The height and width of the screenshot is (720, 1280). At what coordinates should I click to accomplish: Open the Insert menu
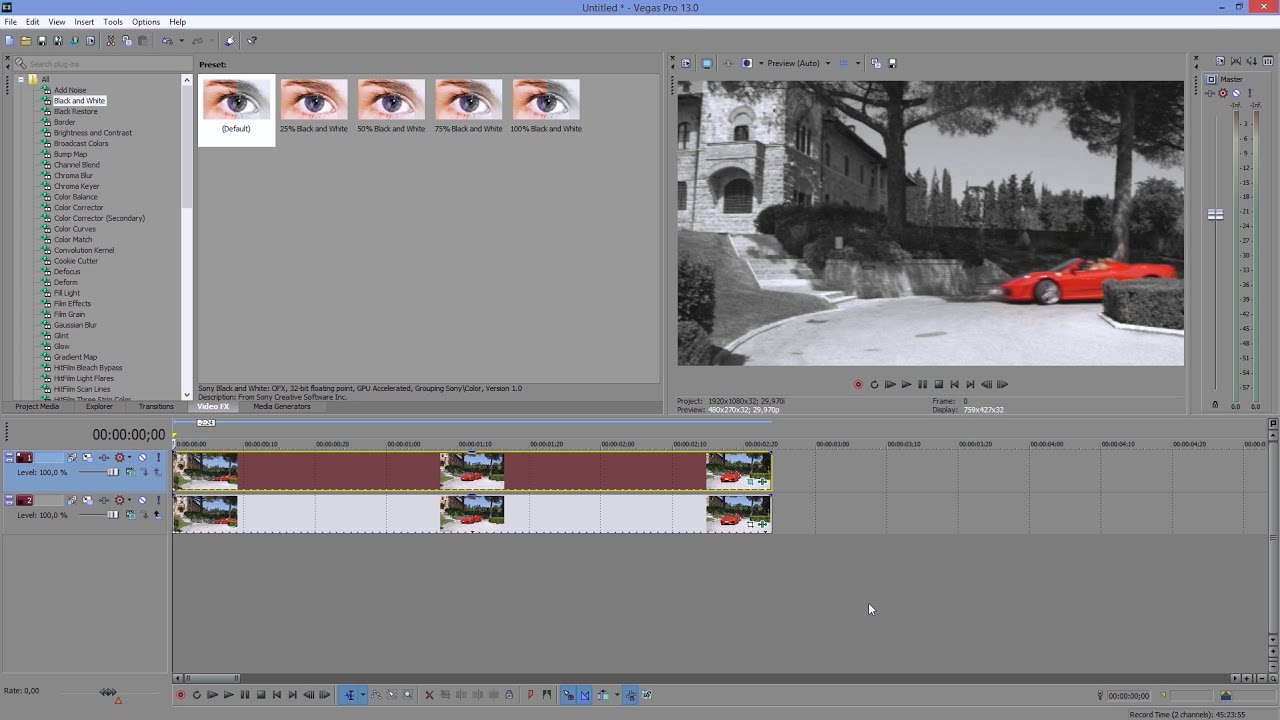pos(84,22)
